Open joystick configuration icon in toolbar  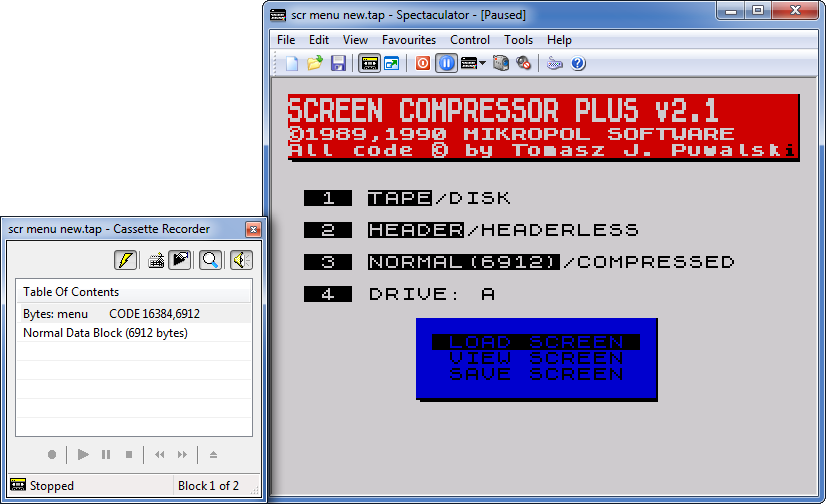(x=554, y=64)
